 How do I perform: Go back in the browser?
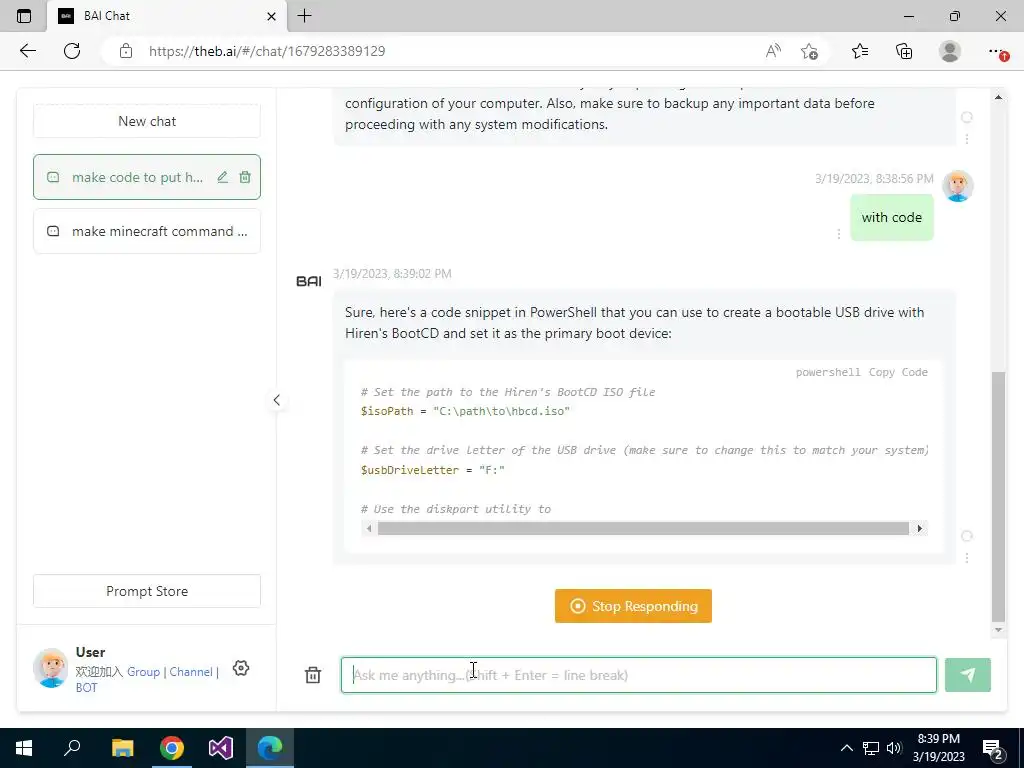pyautogui.click(x=27, y=51)
